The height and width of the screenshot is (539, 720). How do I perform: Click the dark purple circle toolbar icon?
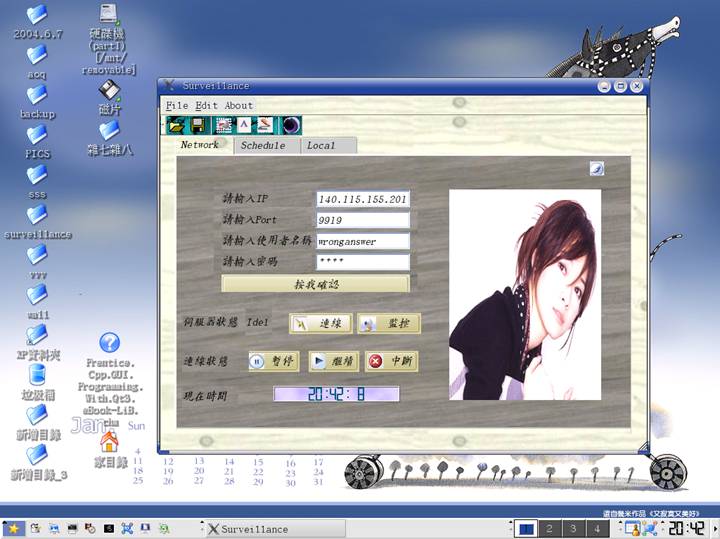tap(290, 125)
